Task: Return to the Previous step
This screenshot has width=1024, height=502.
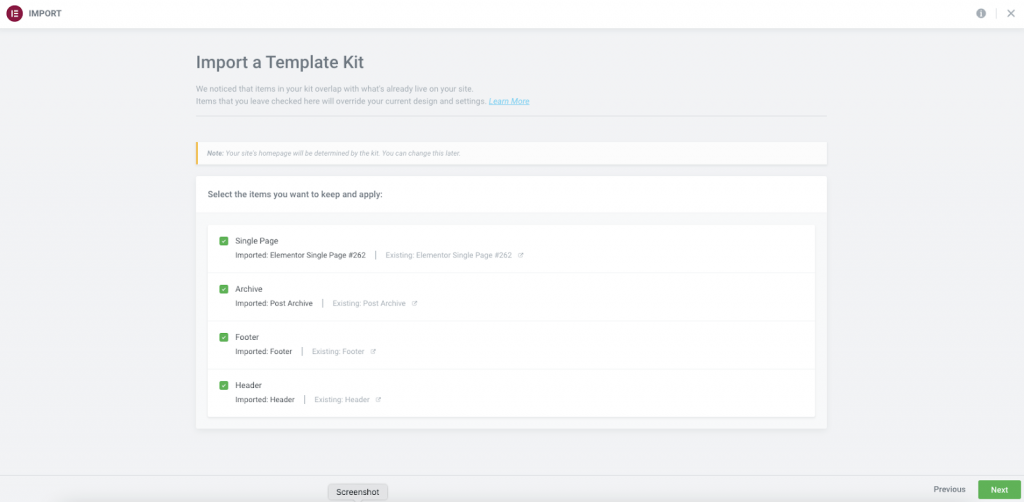Action: (x=949, y=489)
